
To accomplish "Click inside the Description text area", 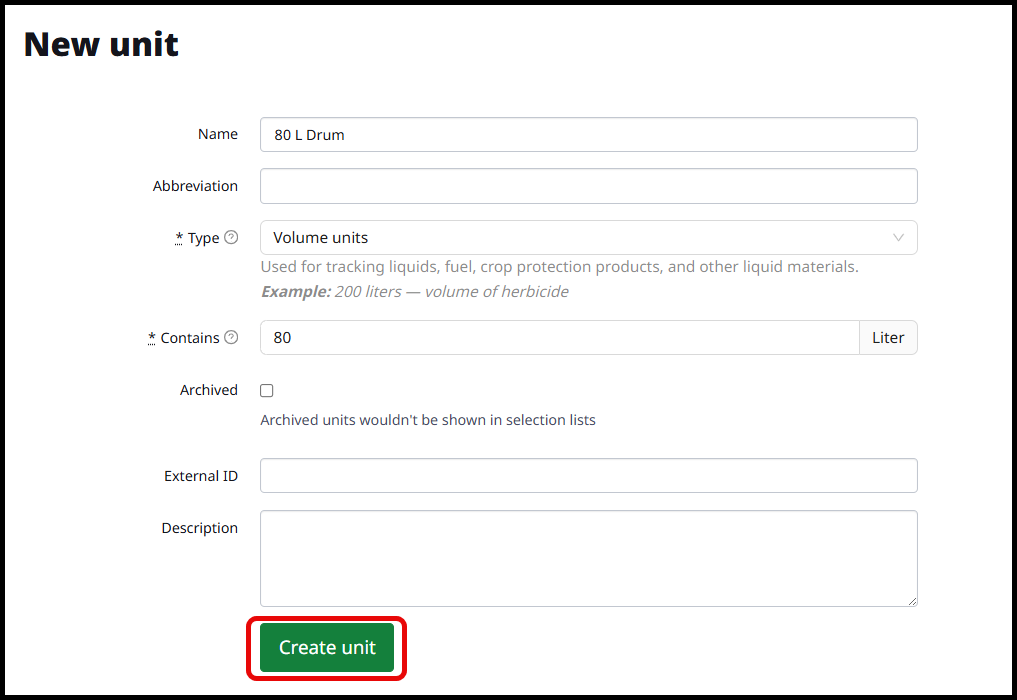I will 588,558.
